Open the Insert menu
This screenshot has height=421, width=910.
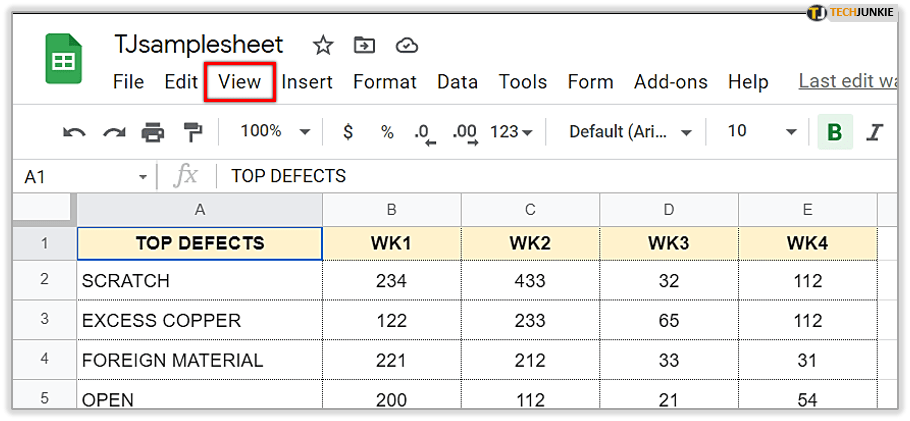(307, 82)
